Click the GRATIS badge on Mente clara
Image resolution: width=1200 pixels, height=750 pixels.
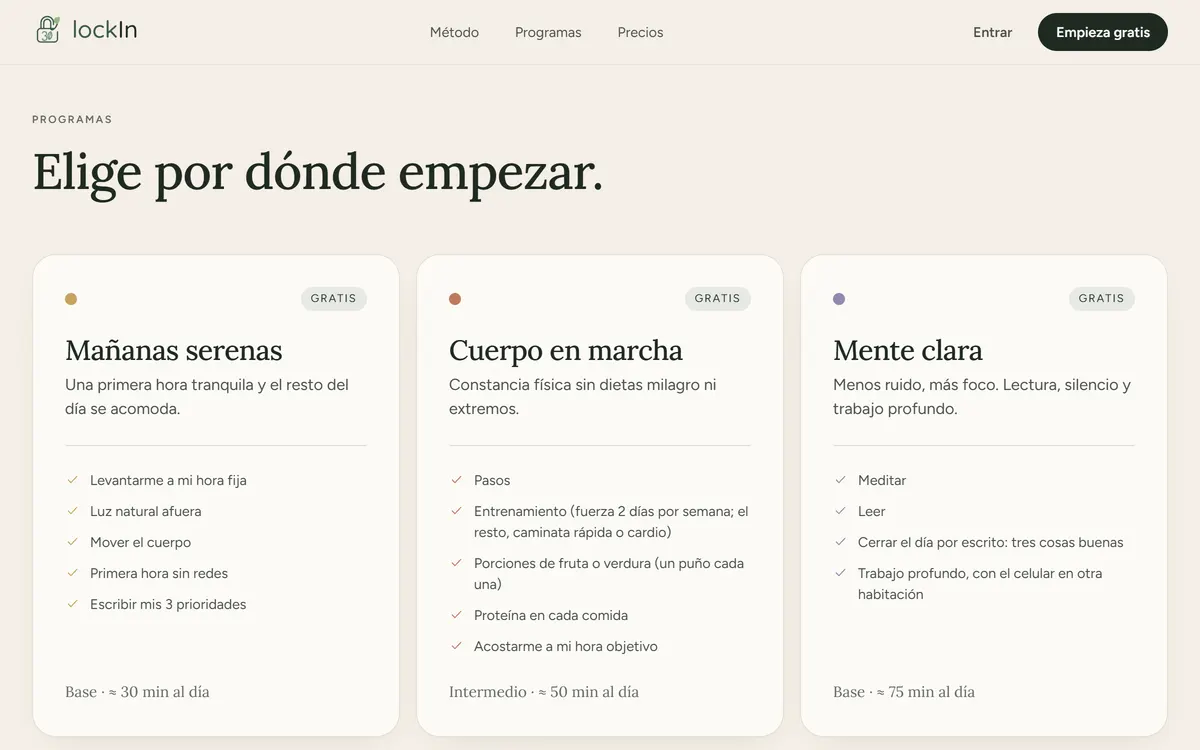pyautogui.click(x=1102, y=298)
